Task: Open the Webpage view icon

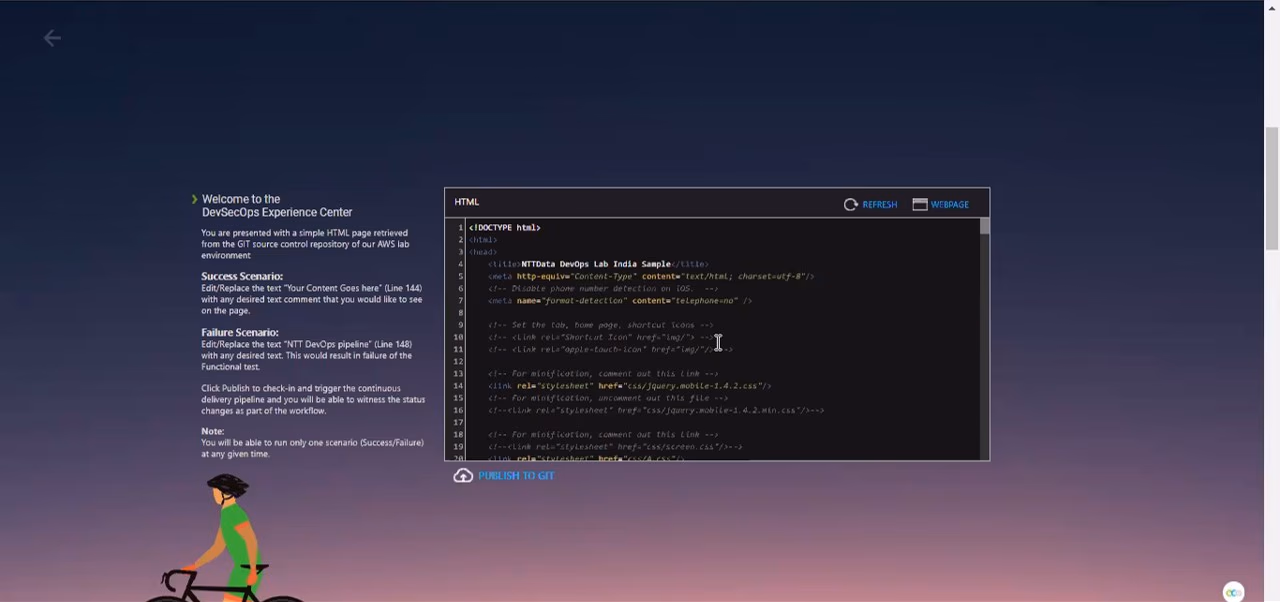Action: (x=920, y=204)
